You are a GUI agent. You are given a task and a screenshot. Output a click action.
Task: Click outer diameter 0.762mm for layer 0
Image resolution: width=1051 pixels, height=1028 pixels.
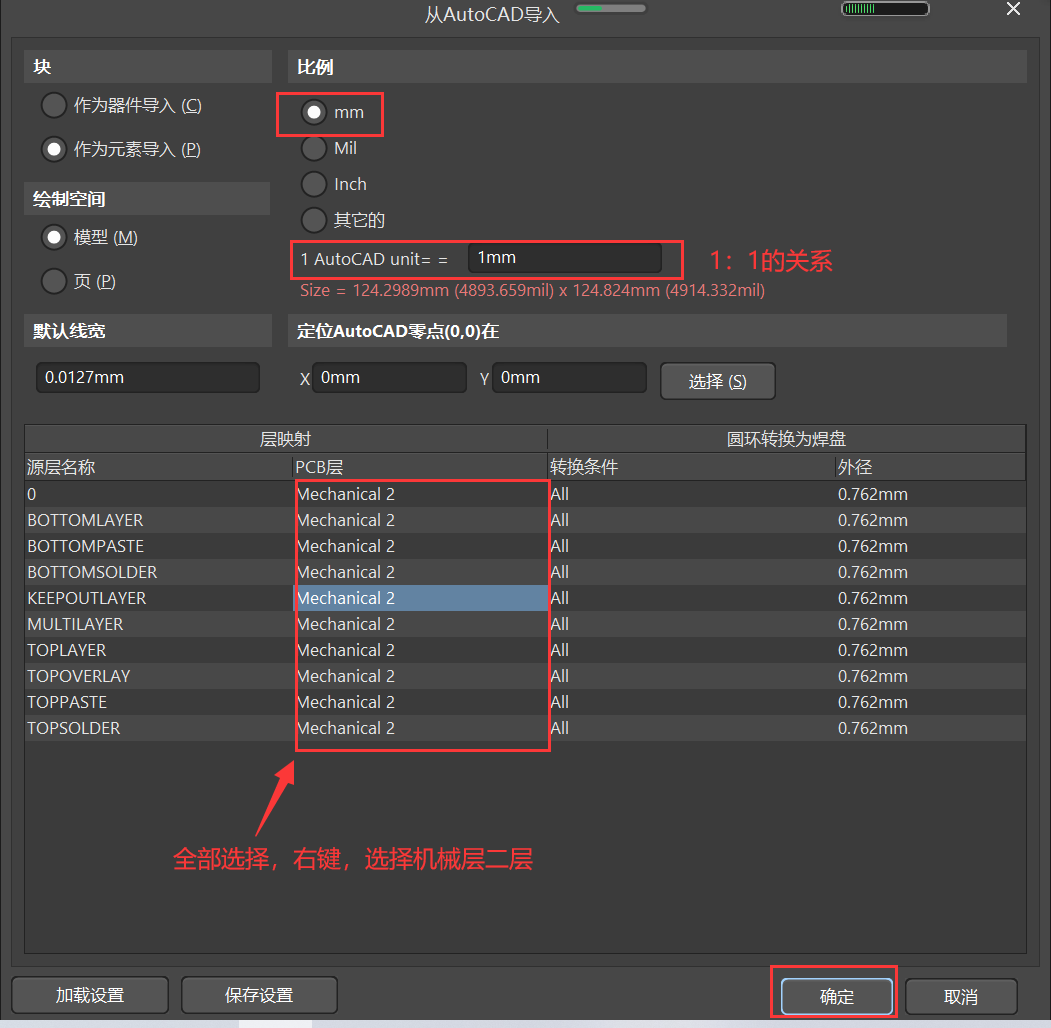(x=930, y=494)
